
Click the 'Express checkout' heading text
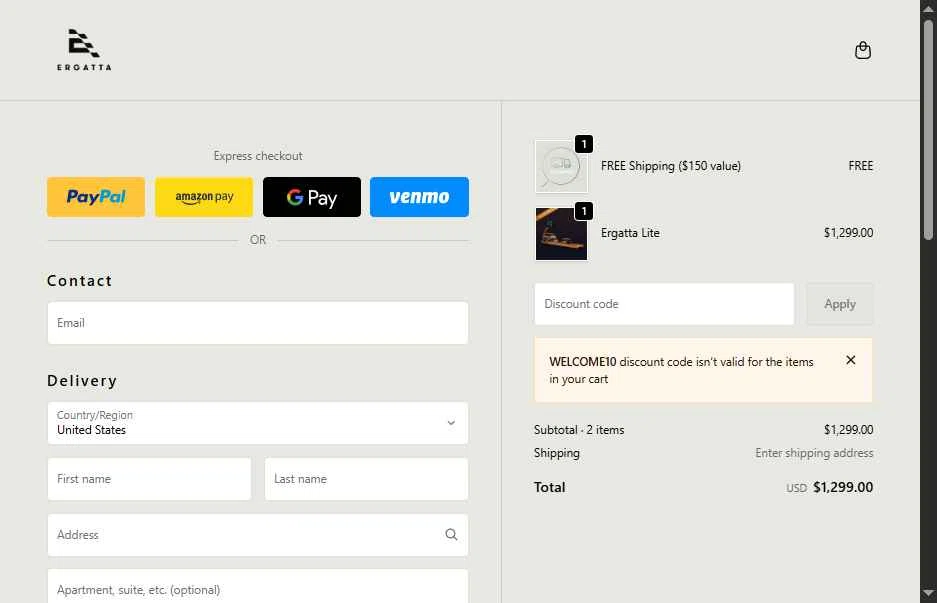coord(258,156)
